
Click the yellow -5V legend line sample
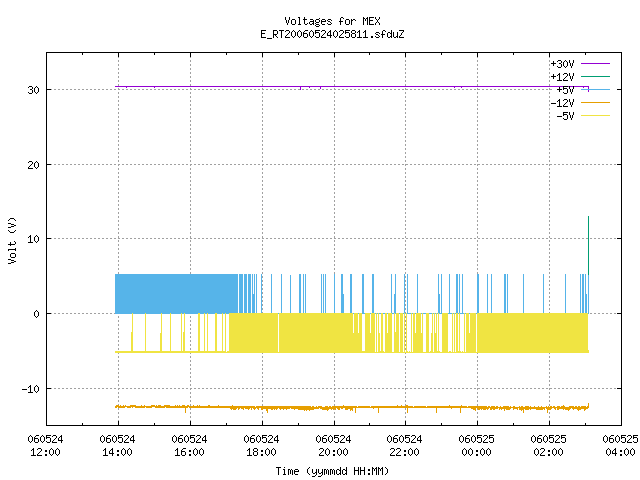click(596, 116)
